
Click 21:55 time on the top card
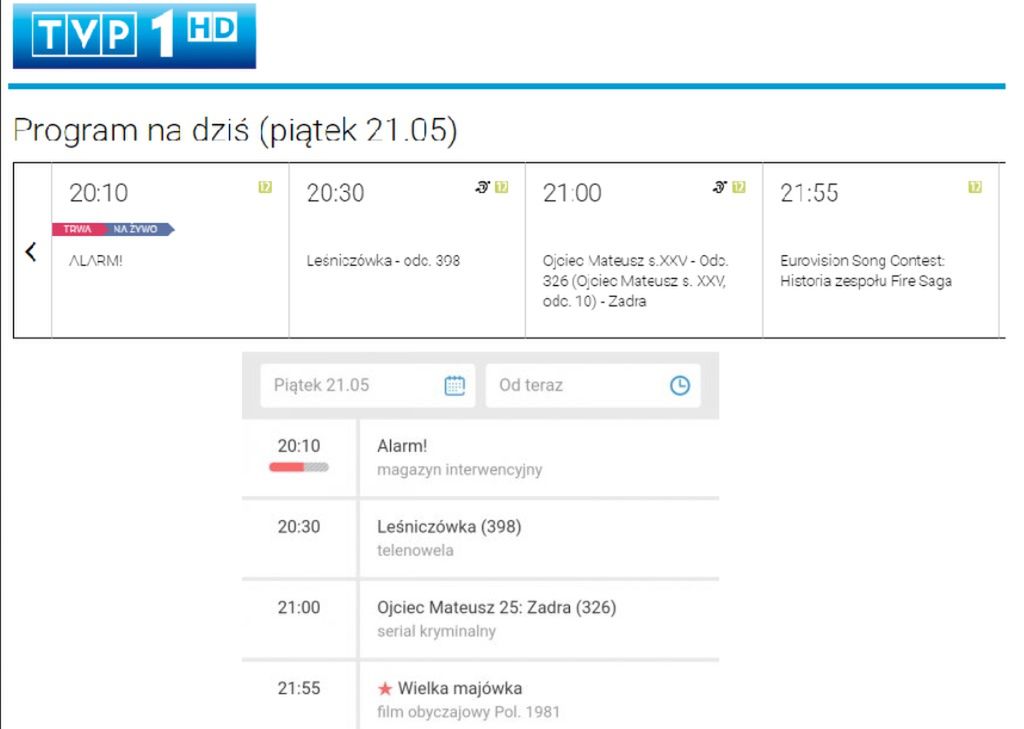[x=809, y=193]
